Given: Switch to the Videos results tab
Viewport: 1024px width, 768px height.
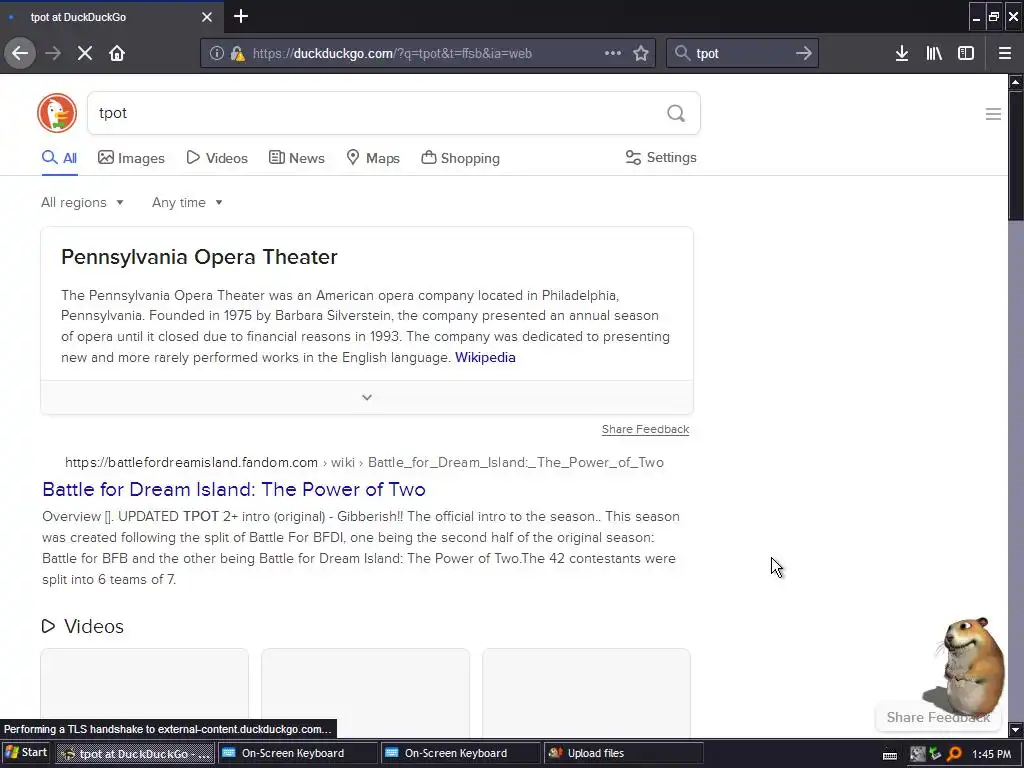Looking at the screenshot, I should click(x=217, y=158).
